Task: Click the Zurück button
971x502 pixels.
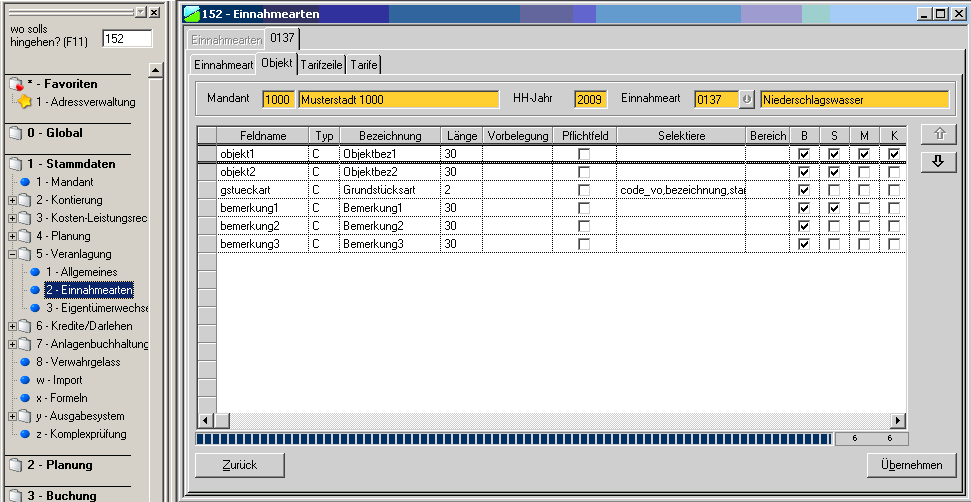Action: point(240,465)
